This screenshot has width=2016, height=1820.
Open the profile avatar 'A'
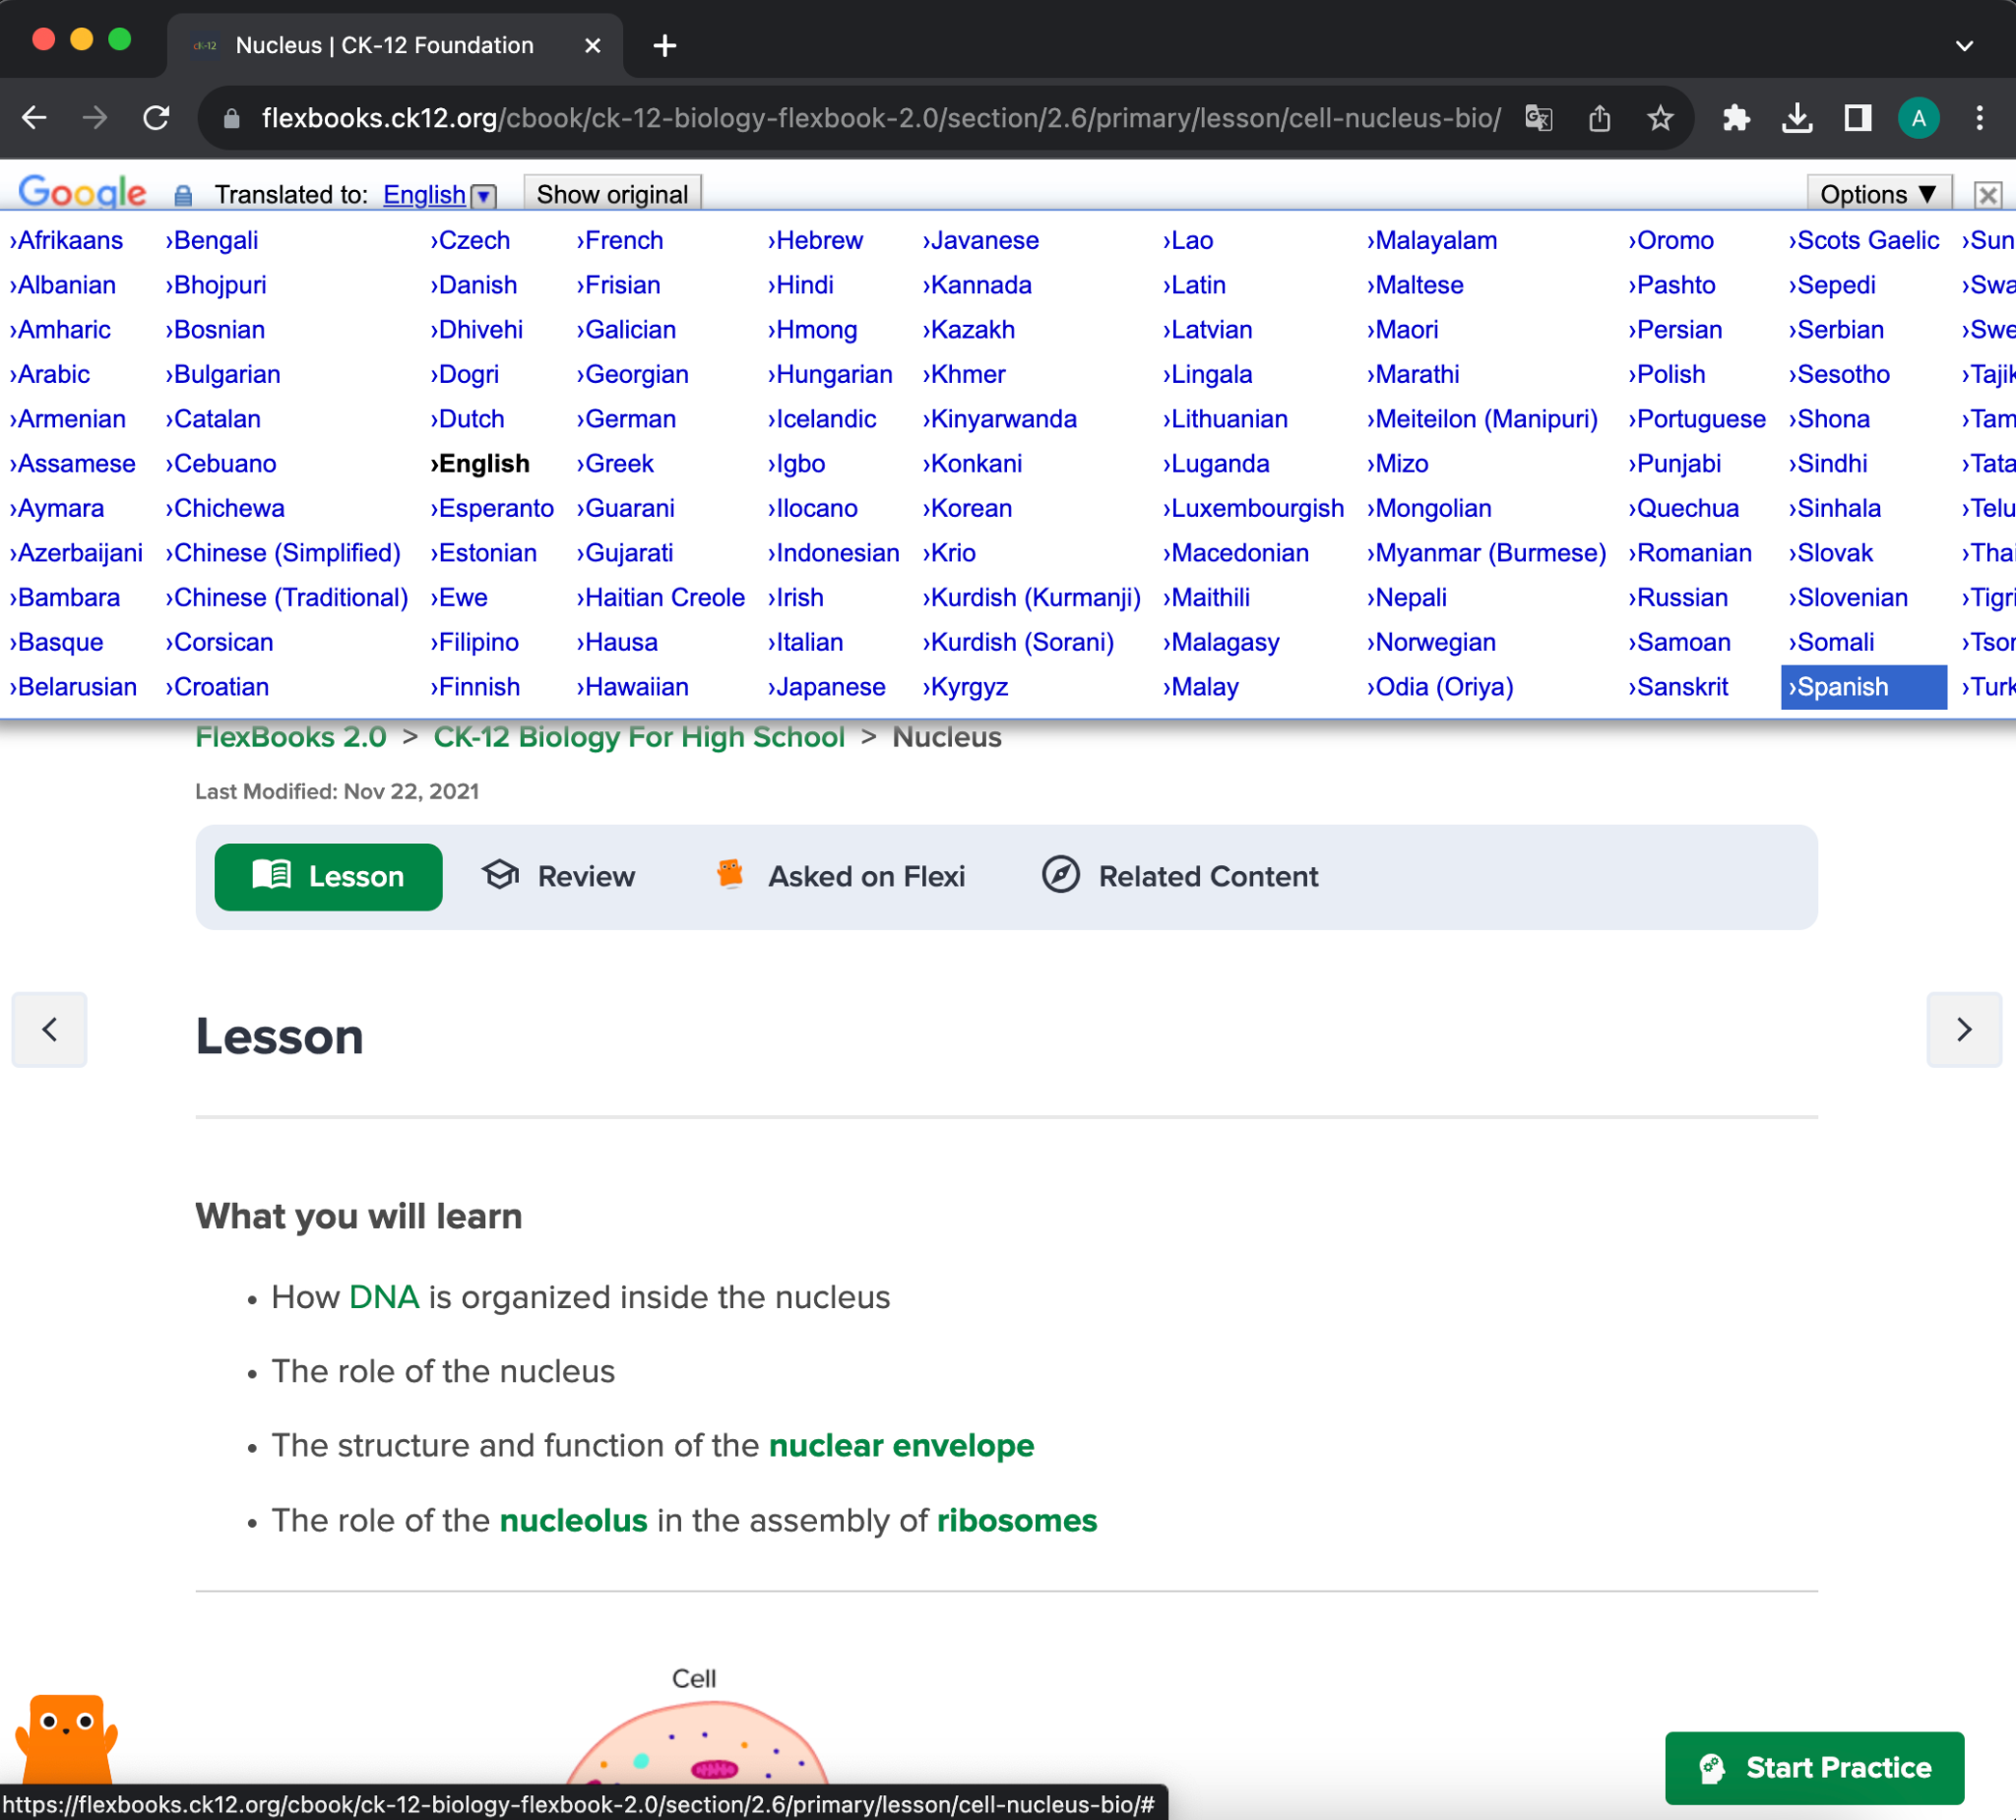(1918, 118)
